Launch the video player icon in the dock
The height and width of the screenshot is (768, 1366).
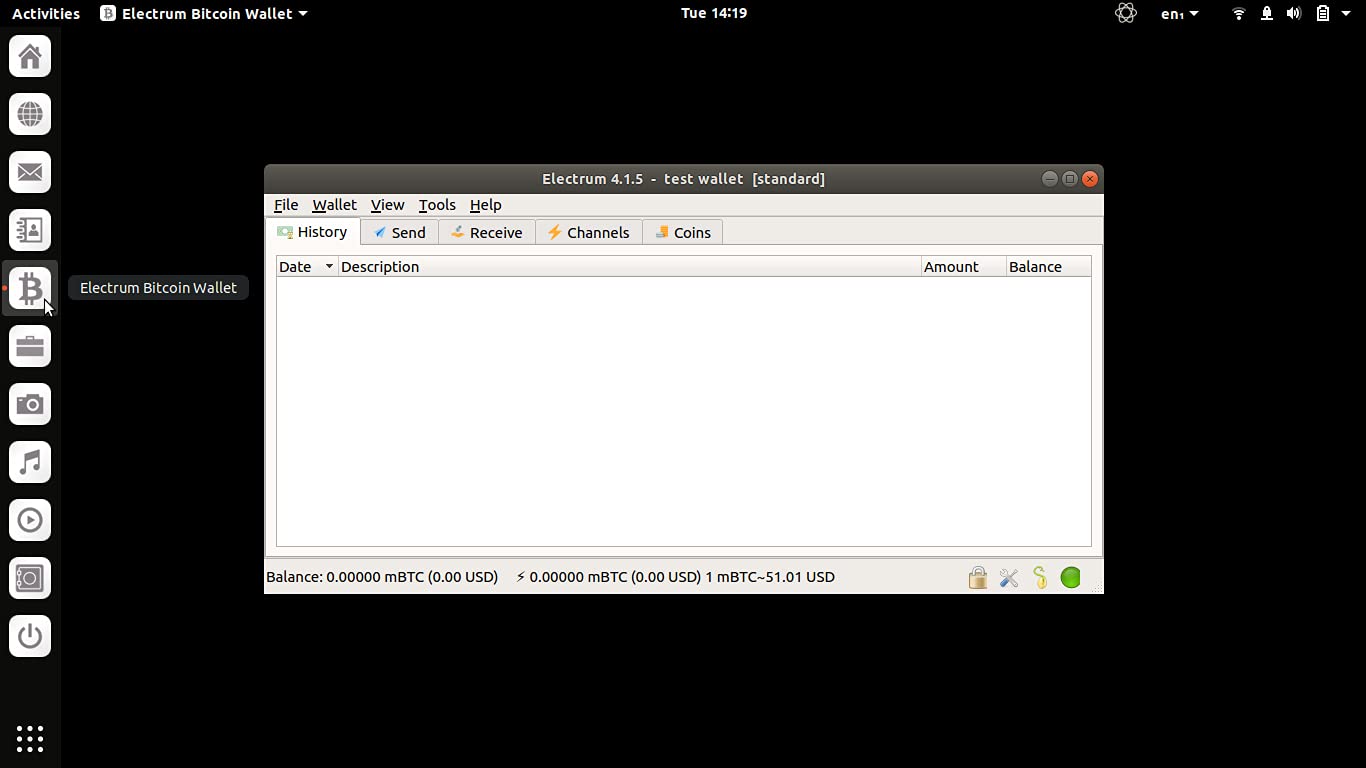[x=30, y=521]
